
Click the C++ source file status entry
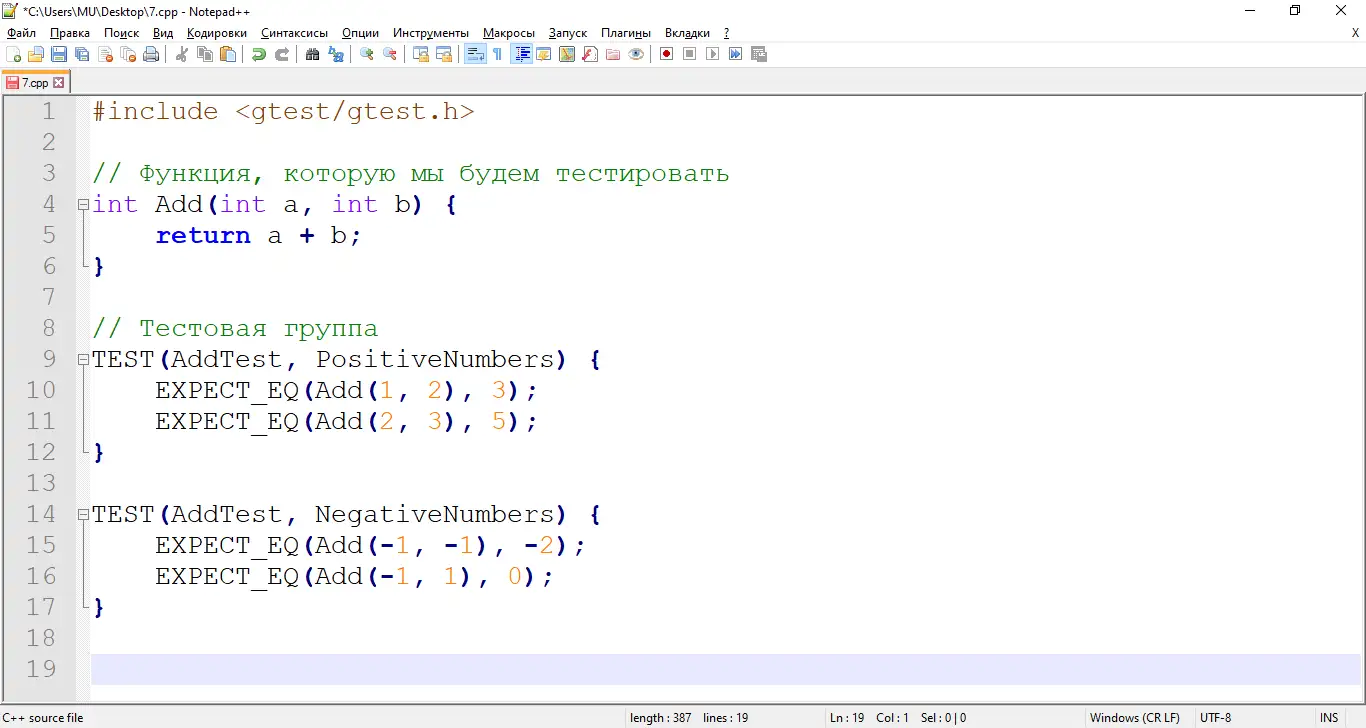[44, 718]
